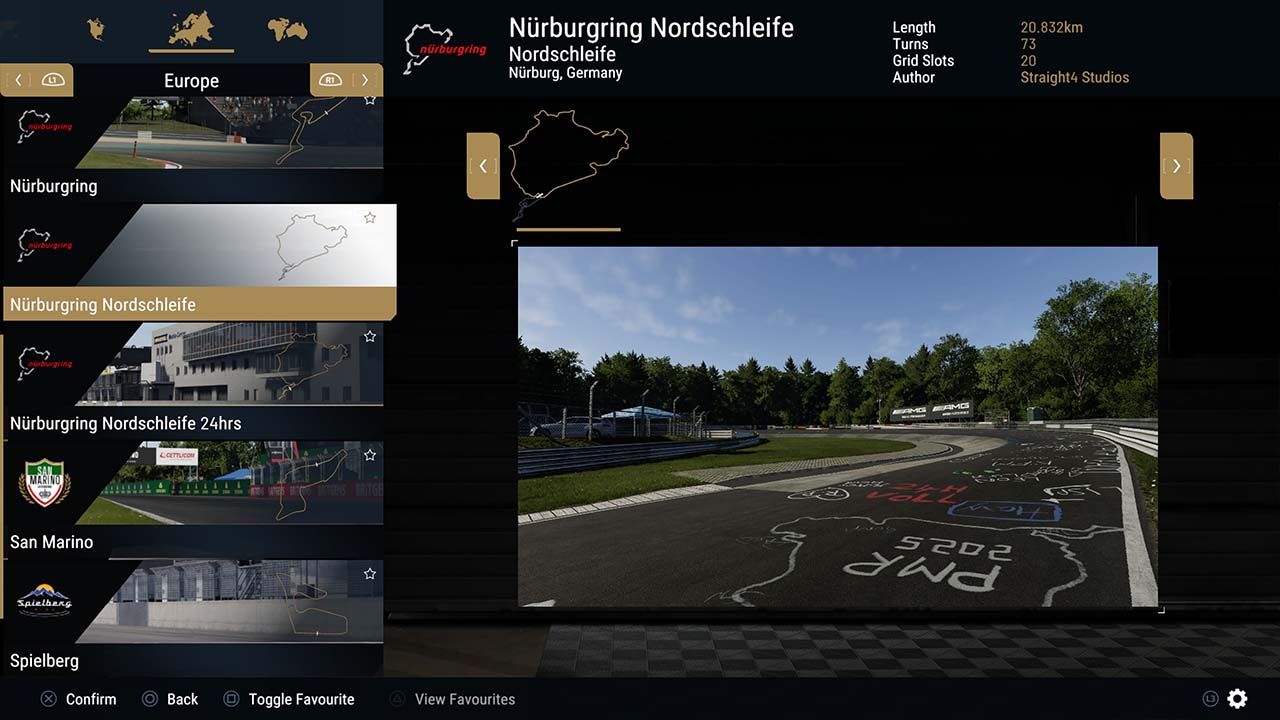Select the world map region icon

(x=287, y=30)
